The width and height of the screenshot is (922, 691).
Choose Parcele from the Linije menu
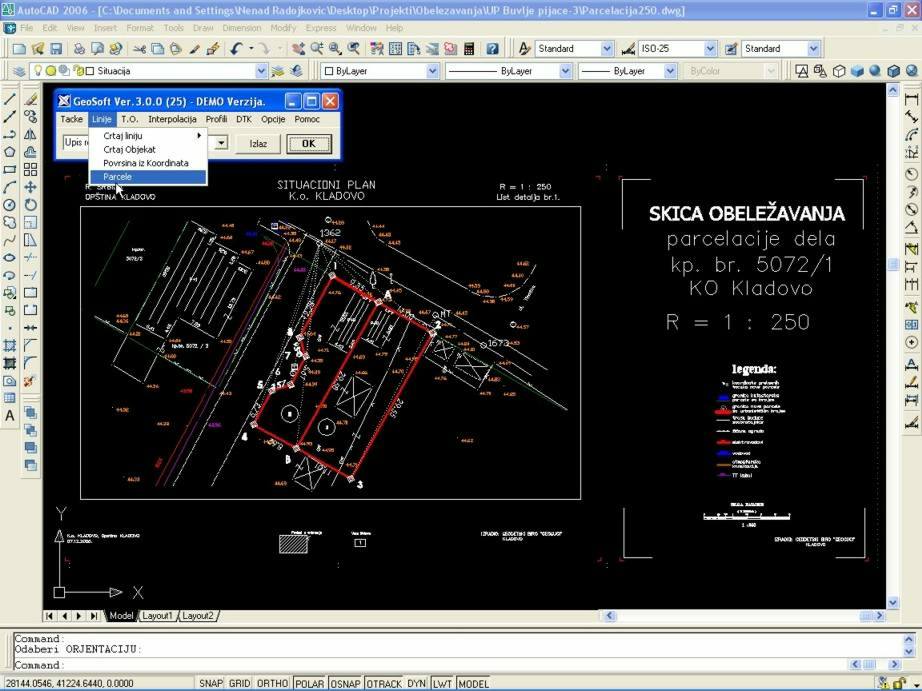pos(147,176)
